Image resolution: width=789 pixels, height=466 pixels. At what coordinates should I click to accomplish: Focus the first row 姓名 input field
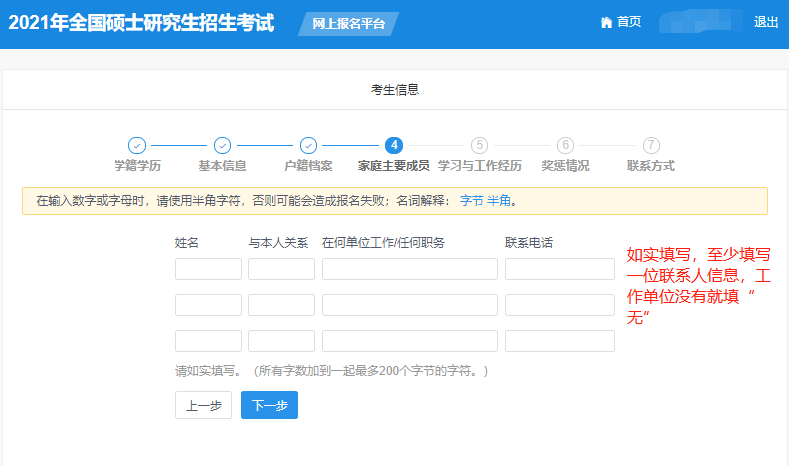208,269
